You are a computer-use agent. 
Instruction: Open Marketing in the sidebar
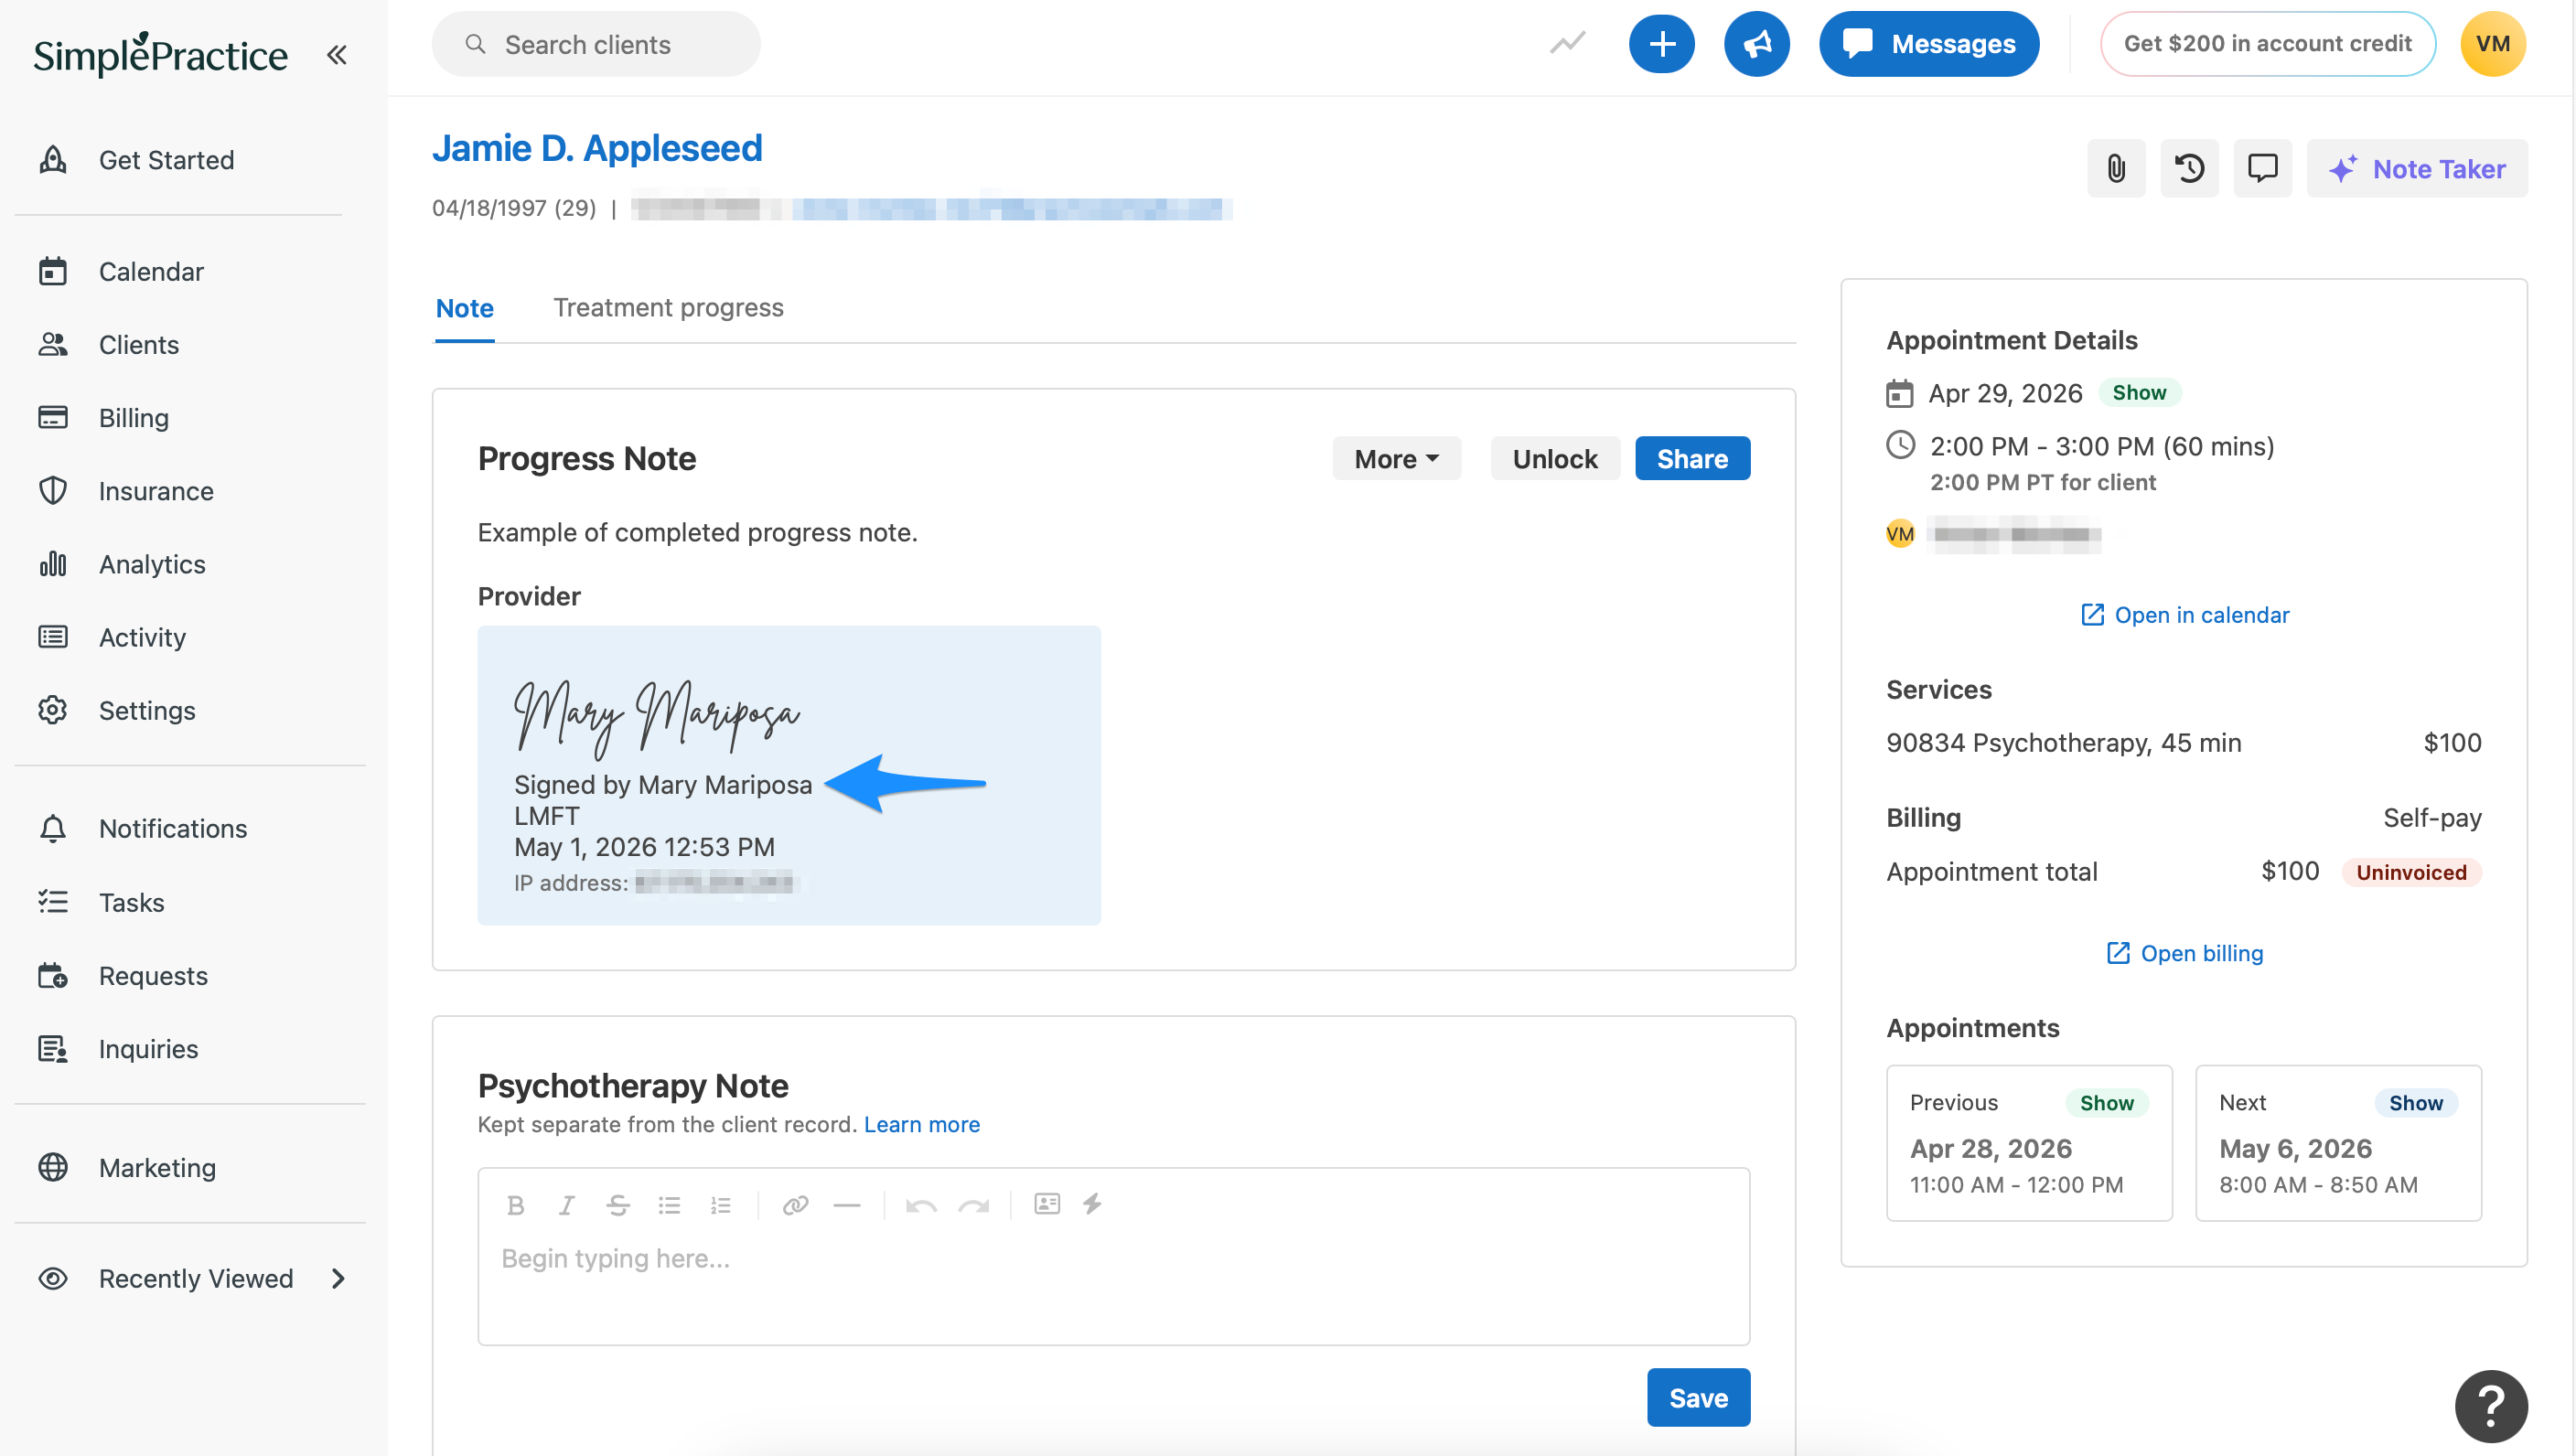[127, 1167]
